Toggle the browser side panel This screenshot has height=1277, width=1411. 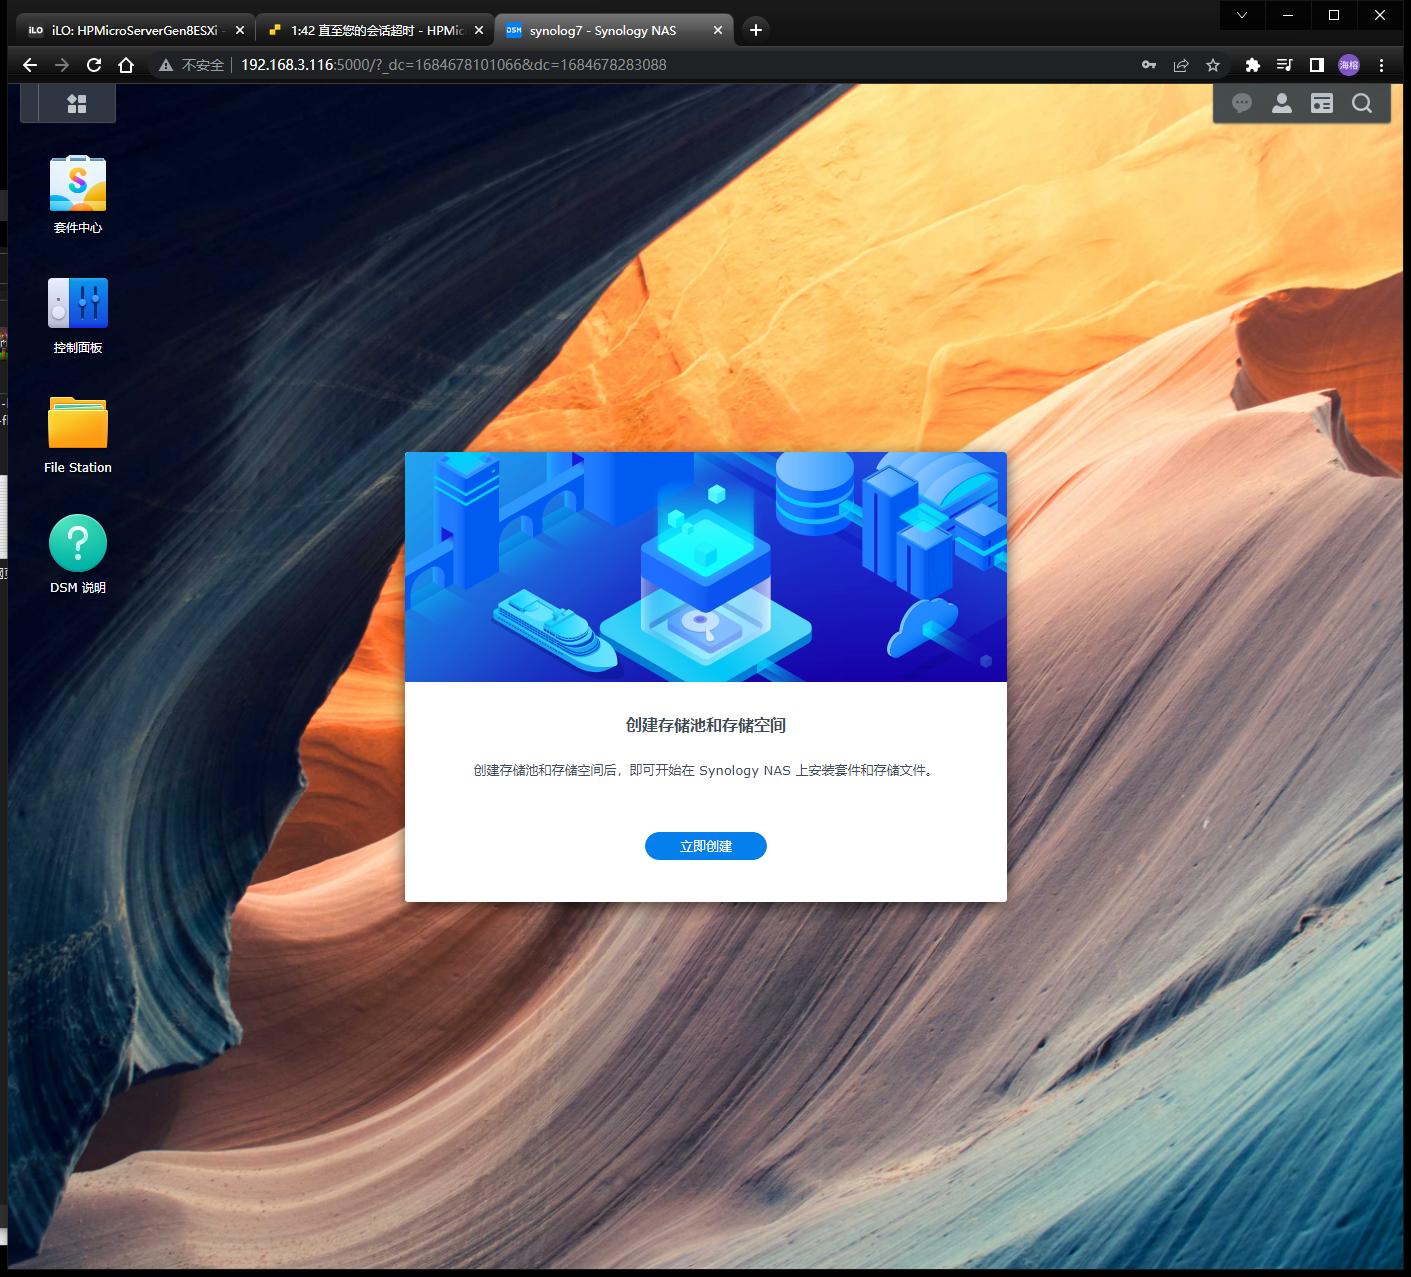(1317, 65)
